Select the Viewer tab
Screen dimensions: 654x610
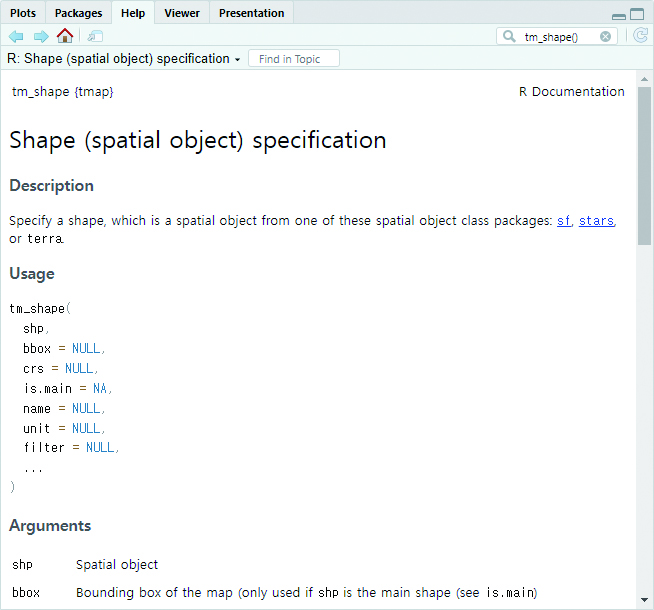click(182, 13)
